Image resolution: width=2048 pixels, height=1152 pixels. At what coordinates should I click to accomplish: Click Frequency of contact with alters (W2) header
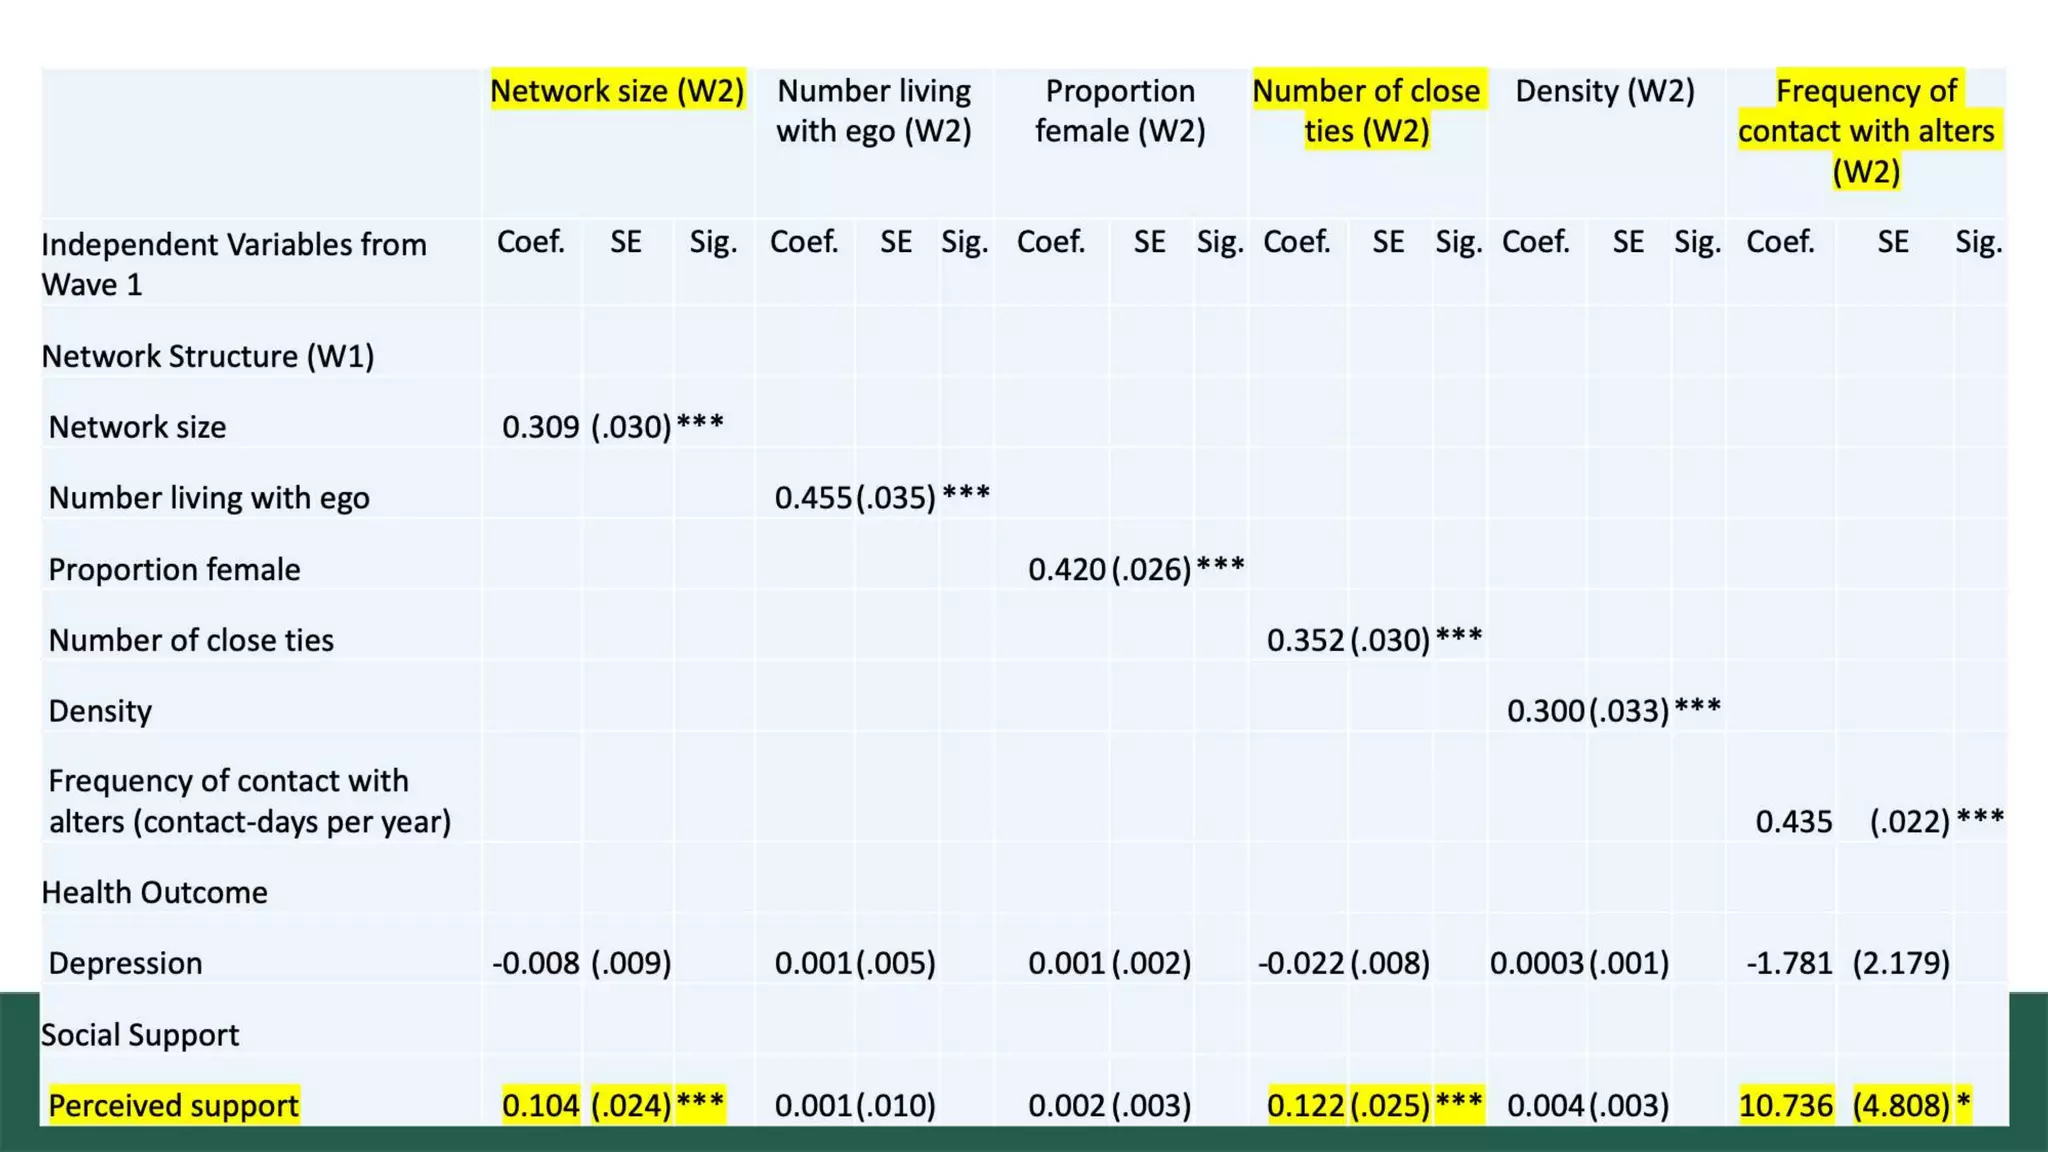(1866, 131)
